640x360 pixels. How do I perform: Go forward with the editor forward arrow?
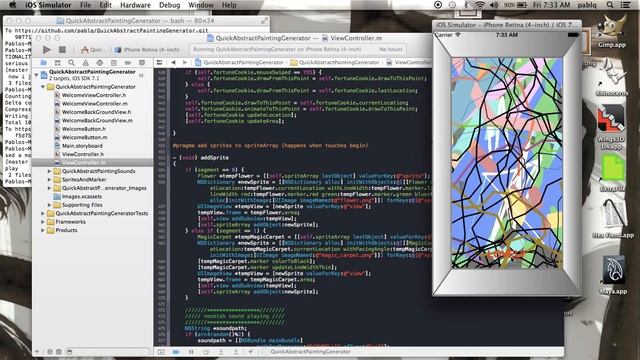tap(185, 62)
